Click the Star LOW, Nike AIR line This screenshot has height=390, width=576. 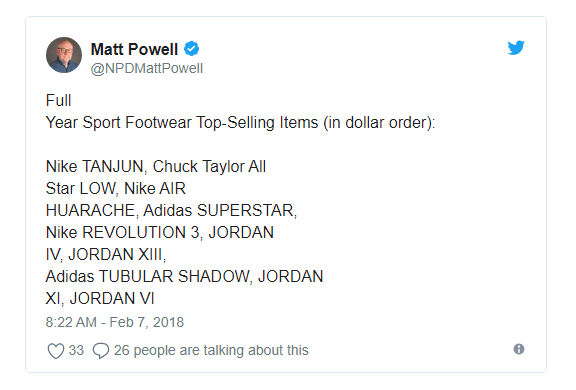pyautogui.click(x=116, y=188)
